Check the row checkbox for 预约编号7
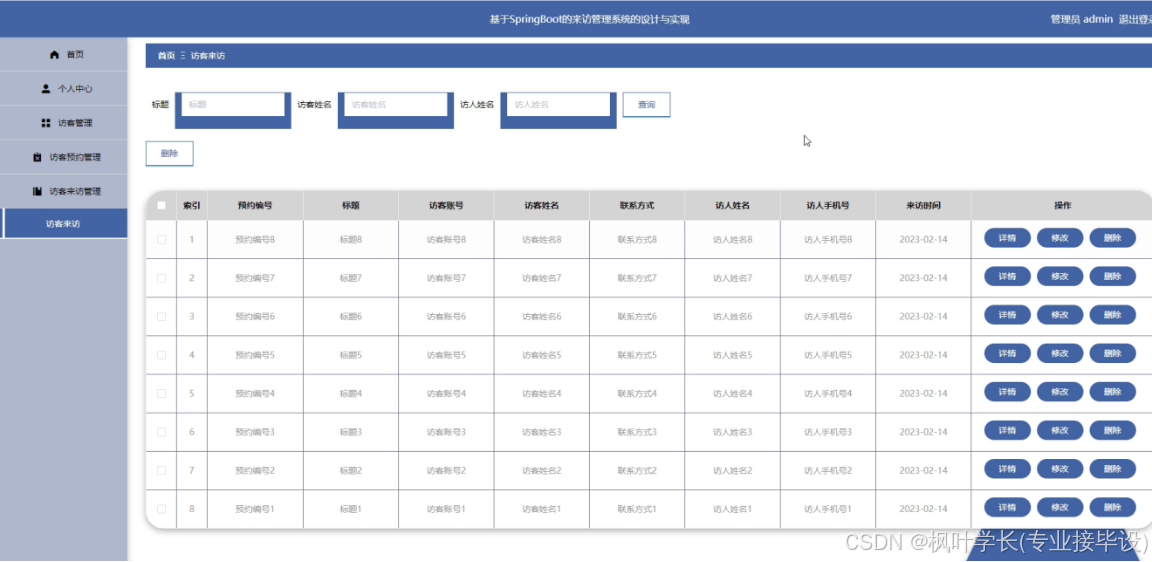The height and width of the screenshot is (562, 1152). point(162,278)
